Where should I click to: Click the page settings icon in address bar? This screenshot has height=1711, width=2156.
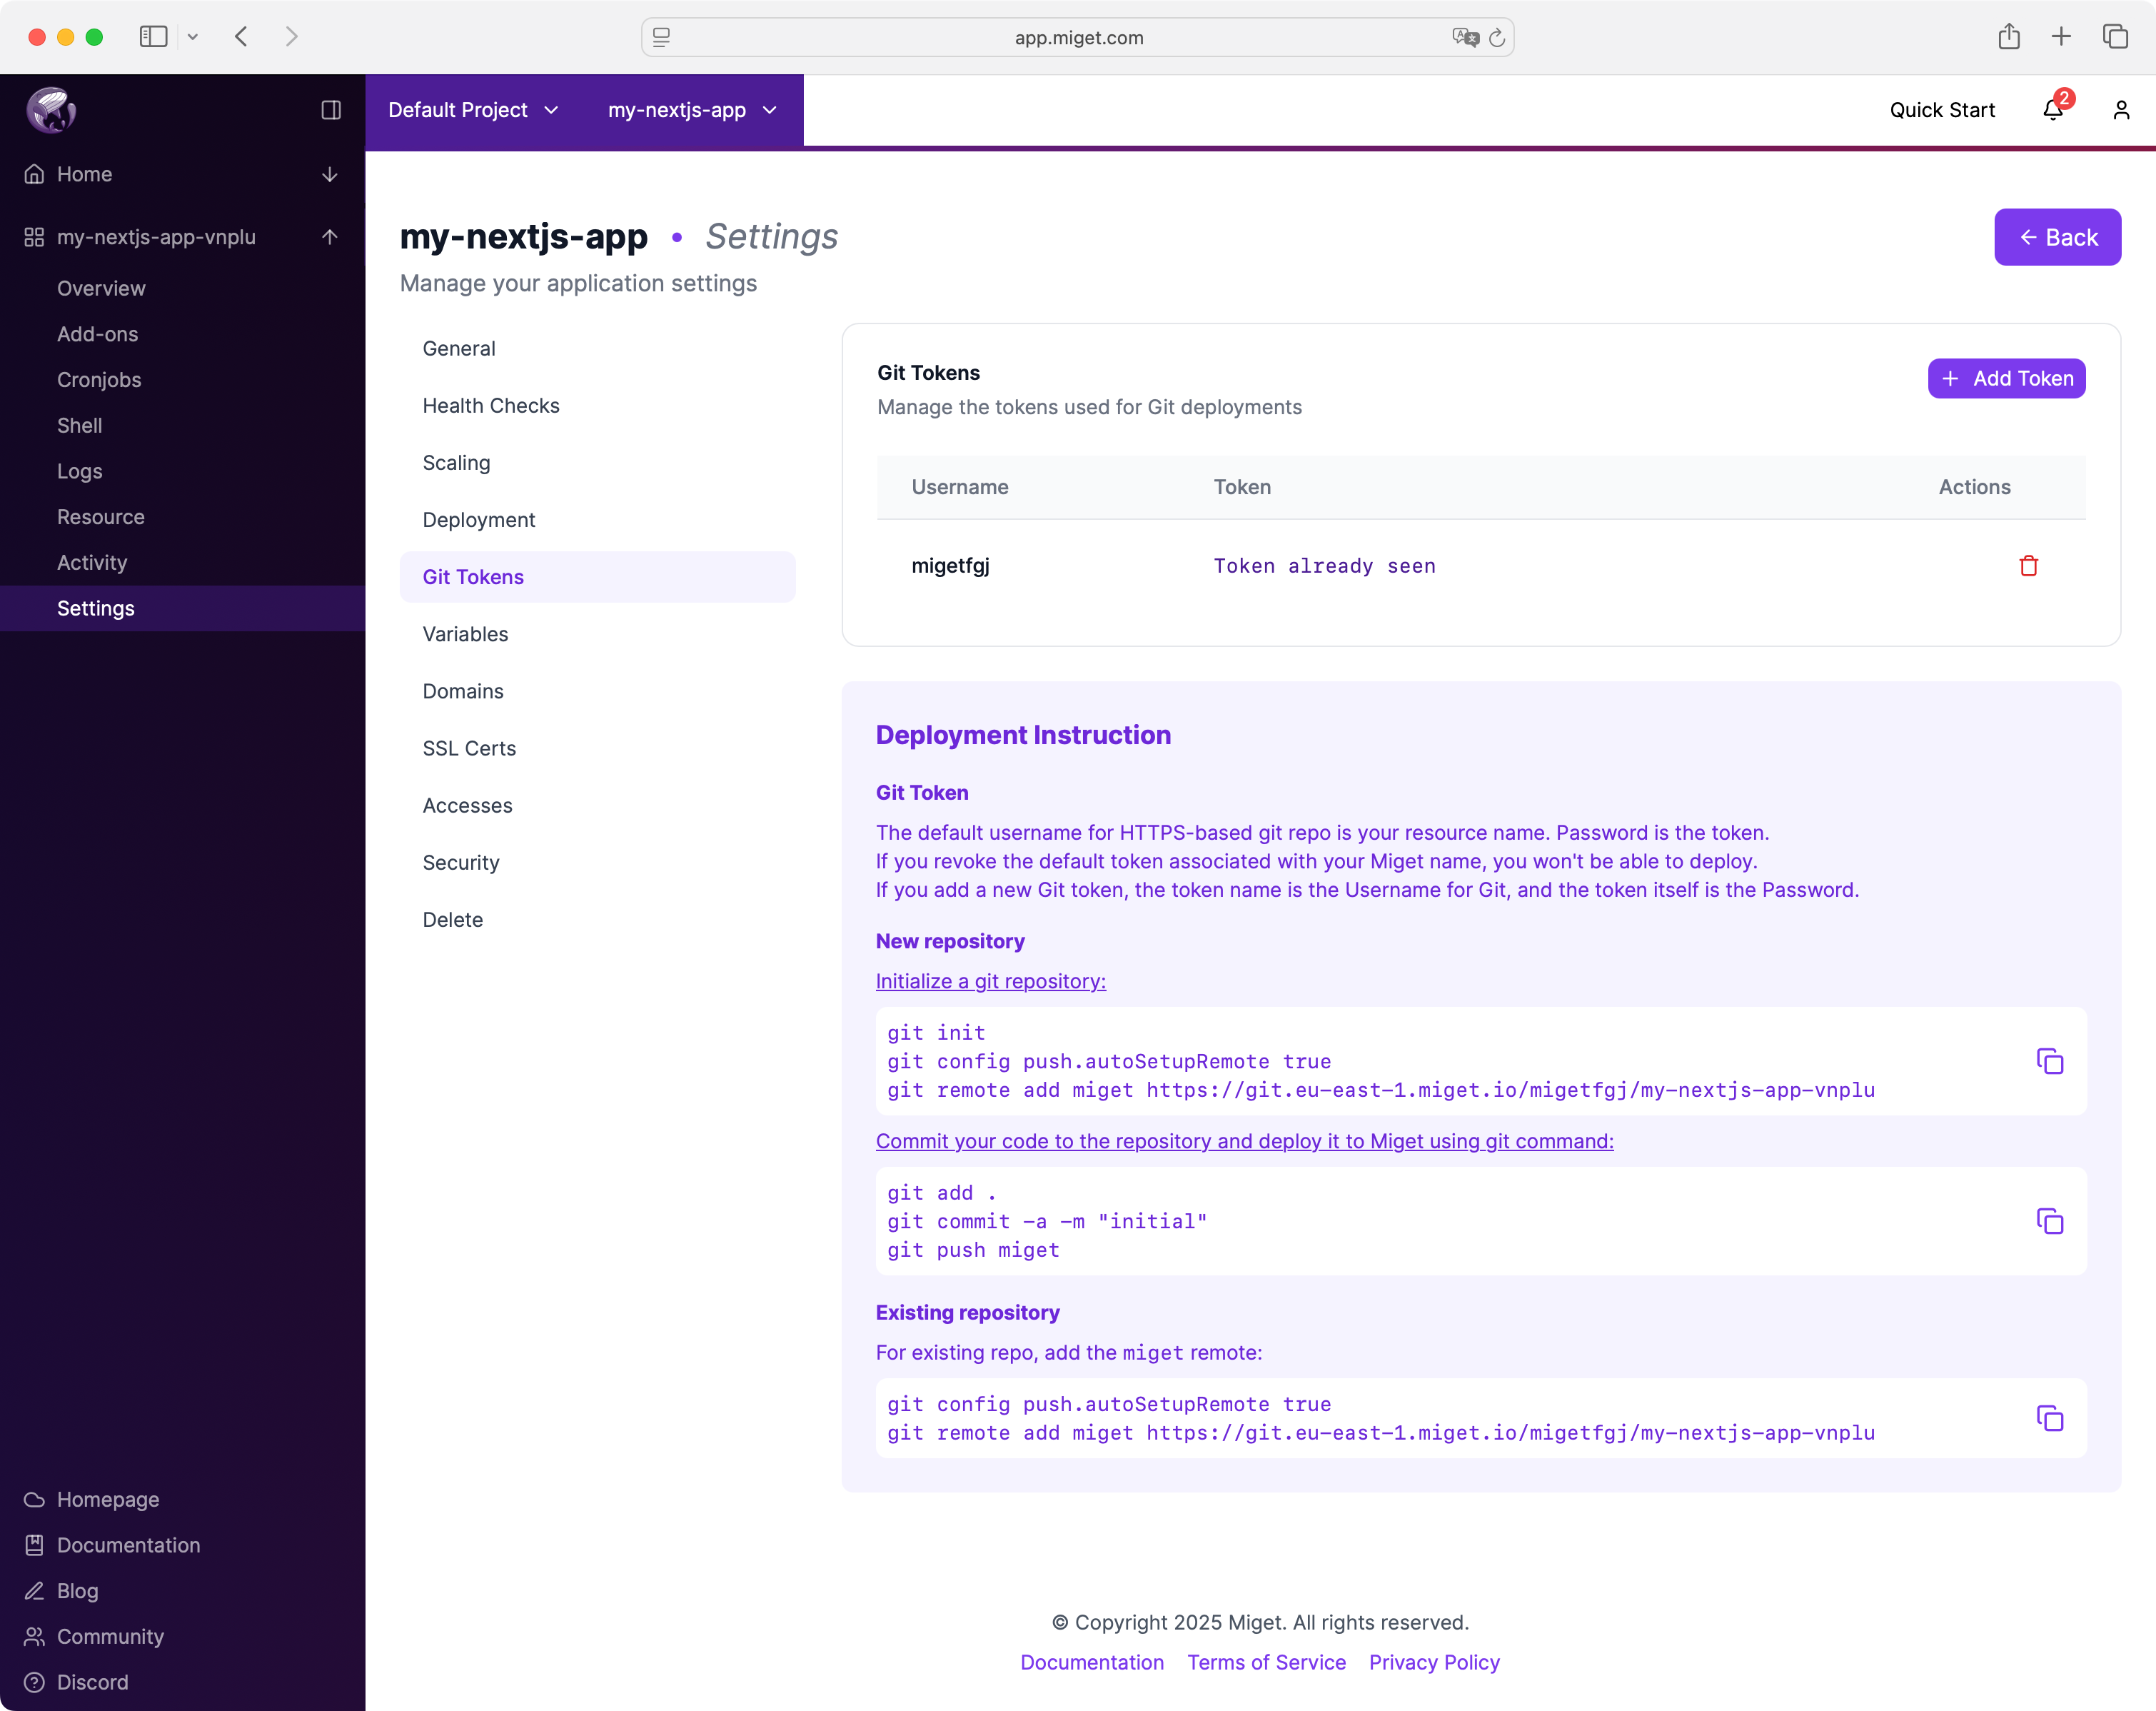click(661, 38)
